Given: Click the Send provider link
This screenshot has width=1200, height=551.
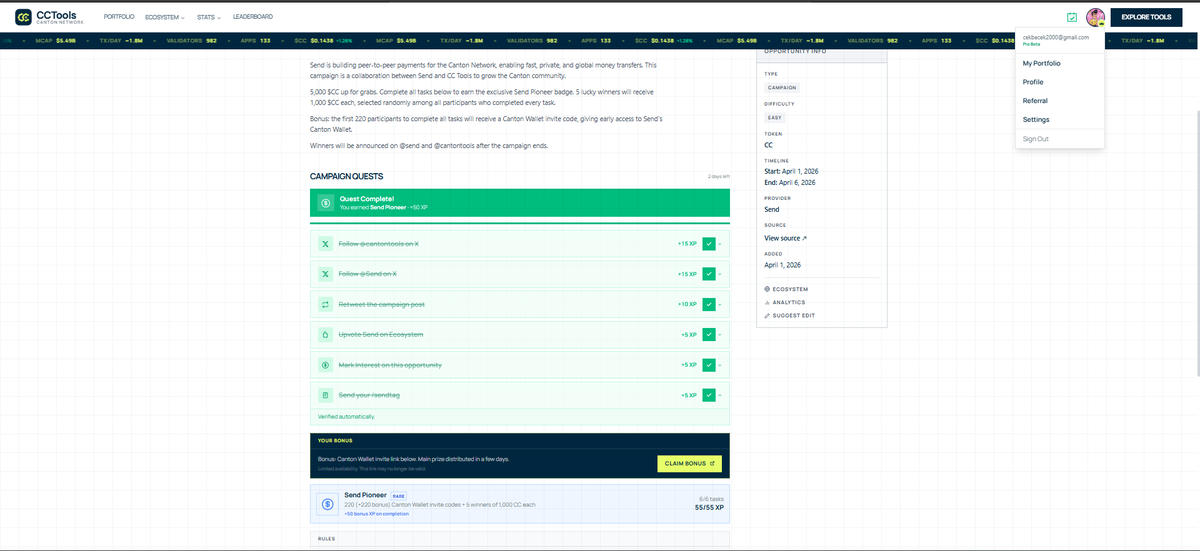Looking at the screenshot, I should coord(772,210).
